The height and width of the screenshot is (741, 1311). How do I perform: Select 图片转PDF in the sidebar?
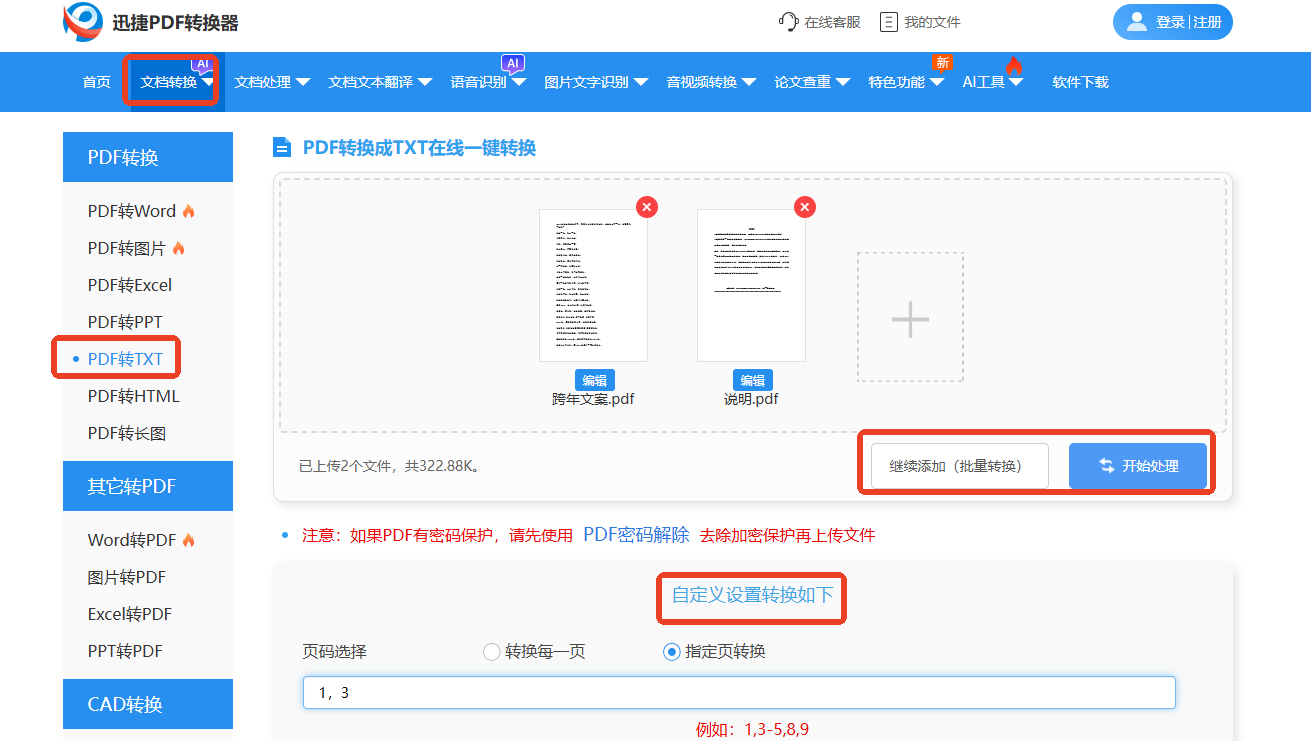click(127, 577)
